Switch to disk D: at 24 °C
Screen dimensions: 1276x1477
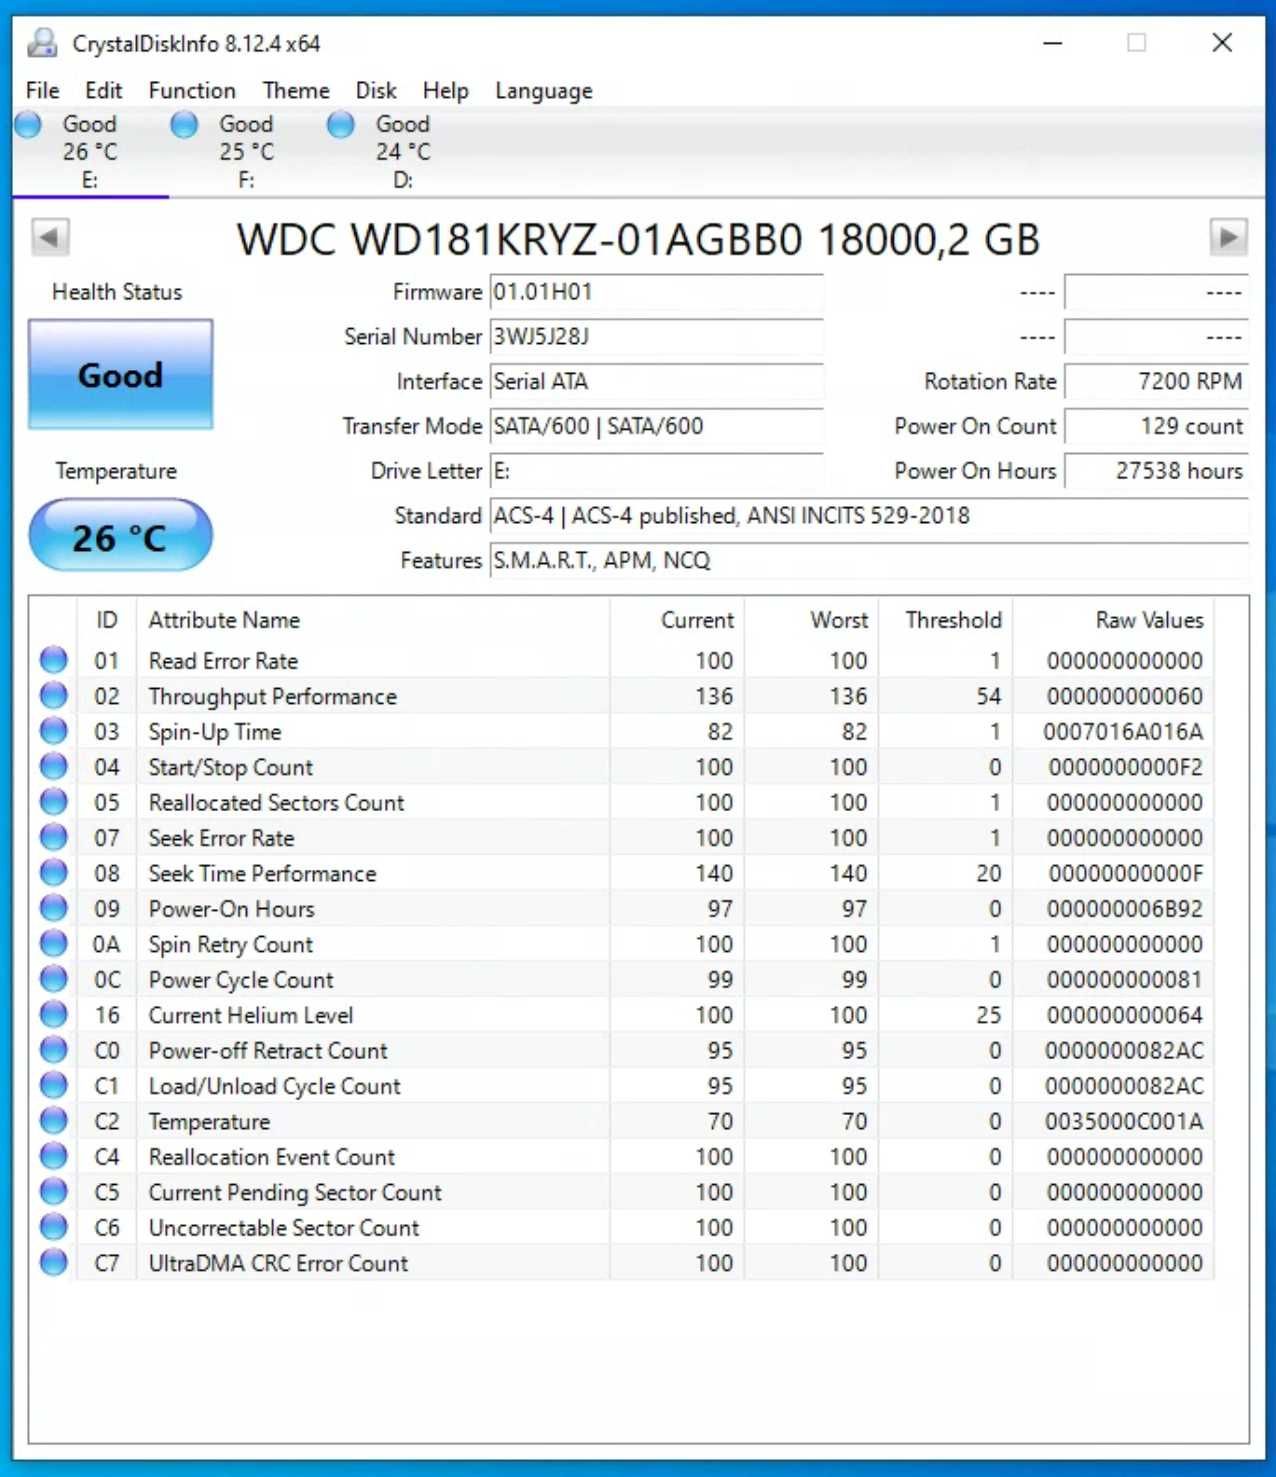402,151
